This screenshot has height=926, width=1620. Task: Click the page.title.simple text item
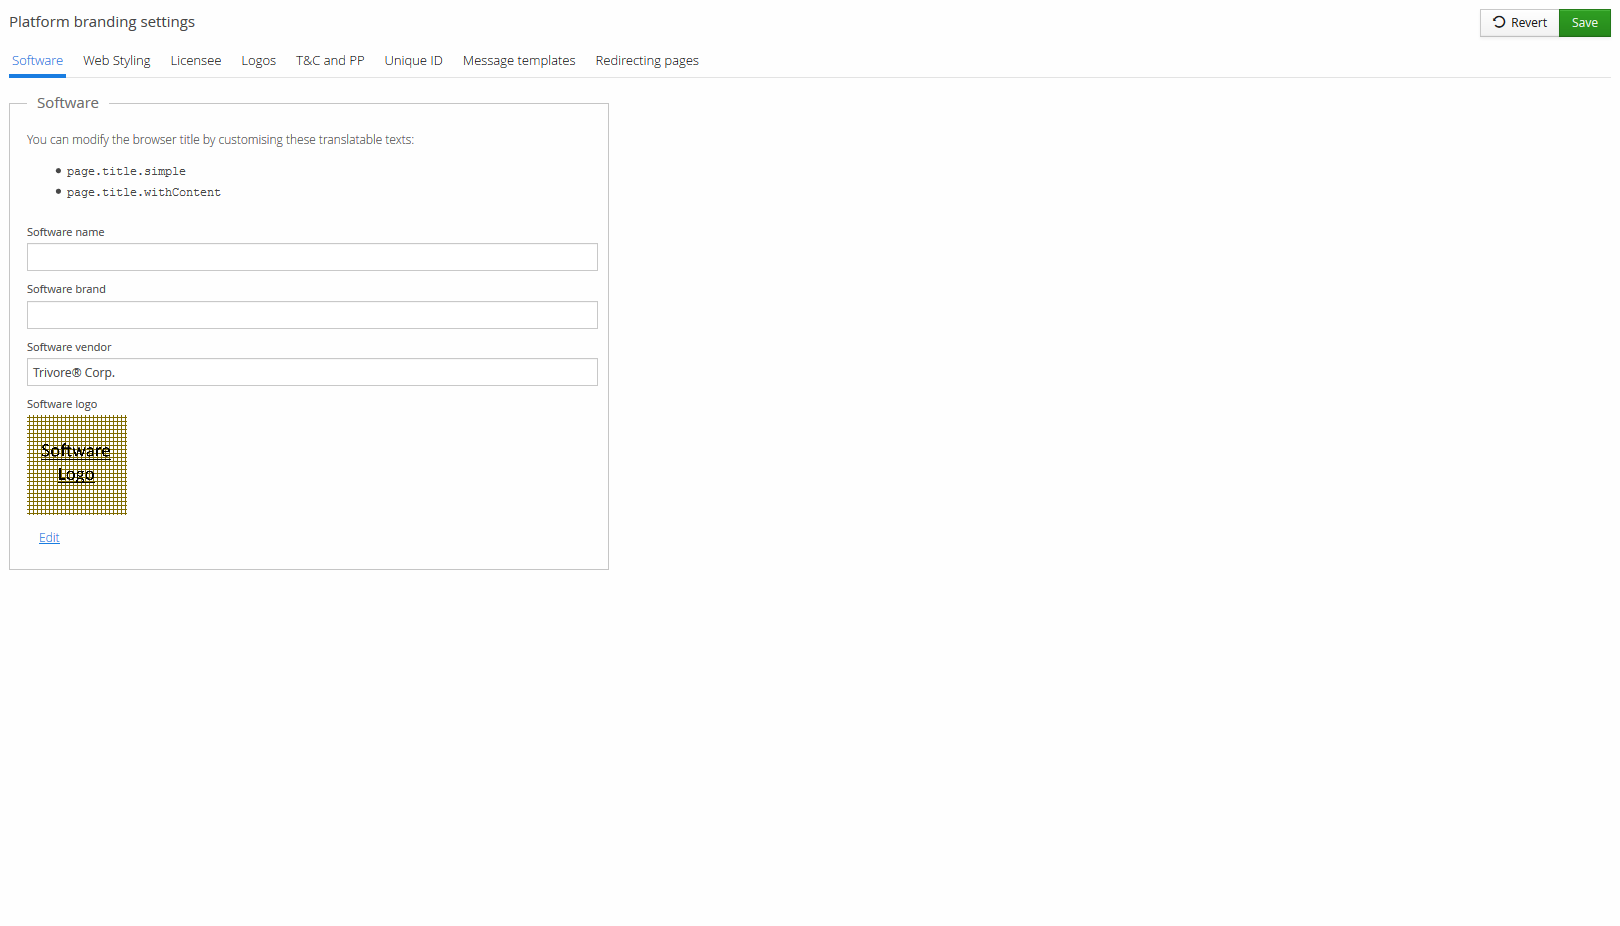click(126, 172)
